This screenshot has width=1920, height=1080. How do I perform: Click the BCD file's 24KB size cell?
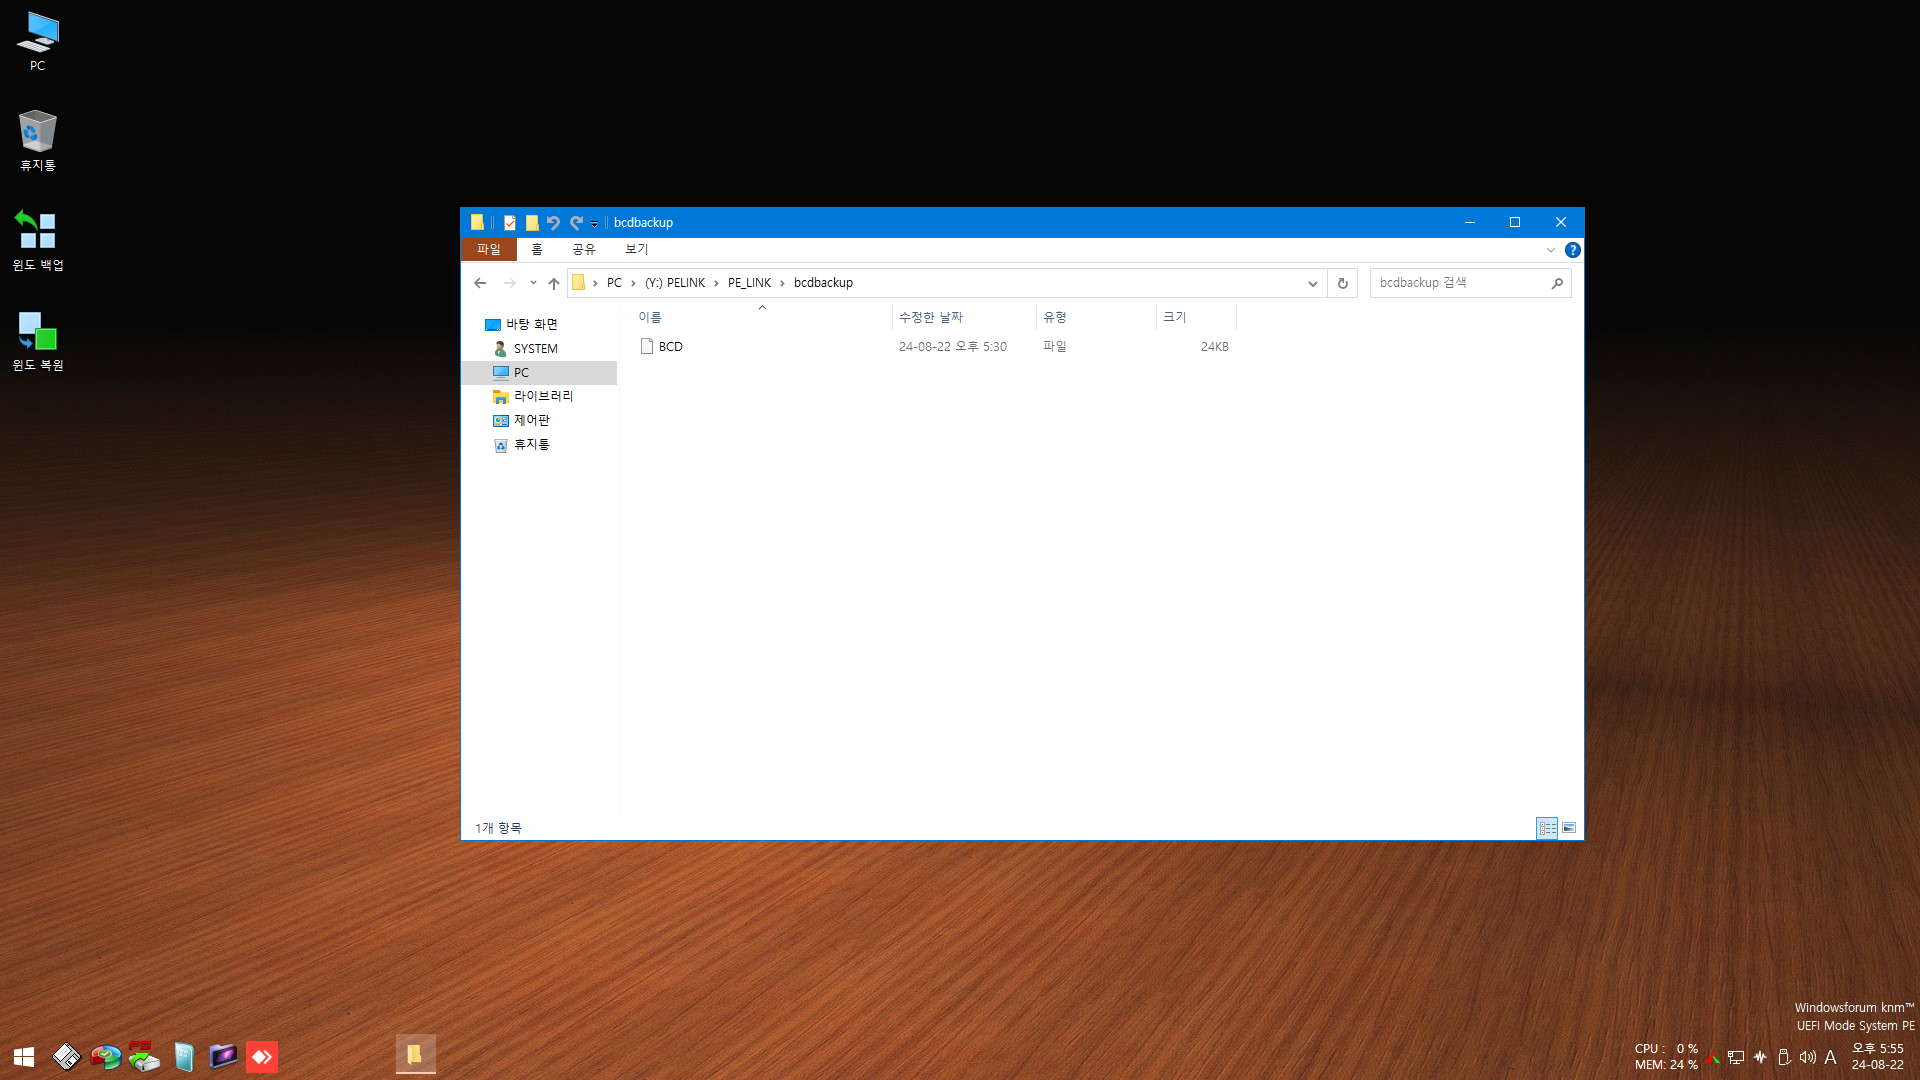coord(1214,347)
